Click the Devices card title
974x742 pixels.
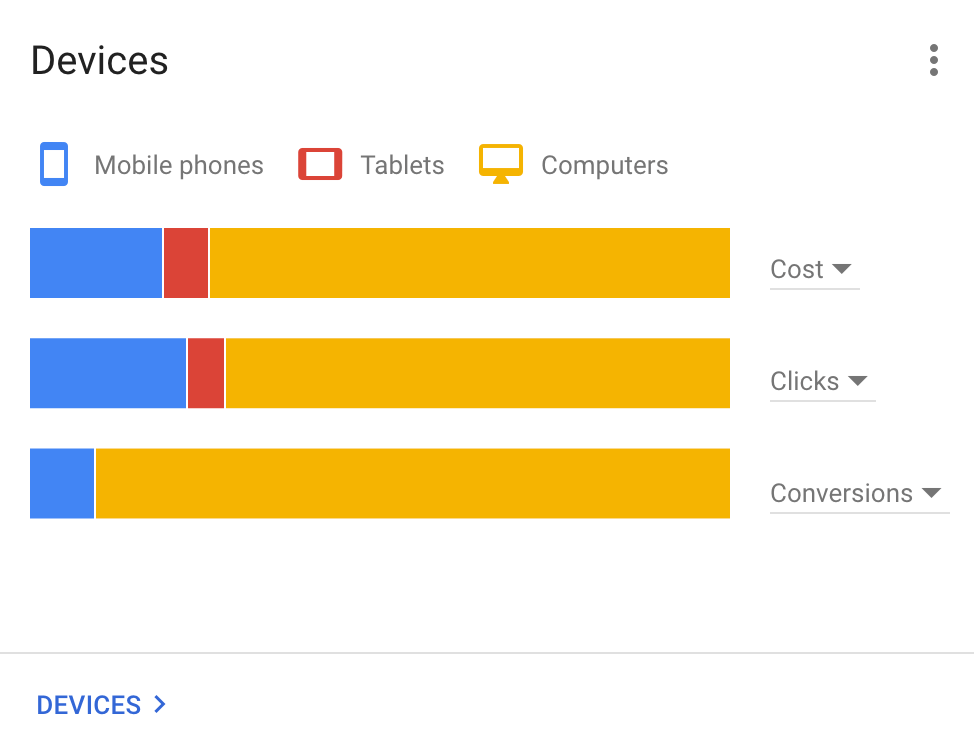coord(99,60)
